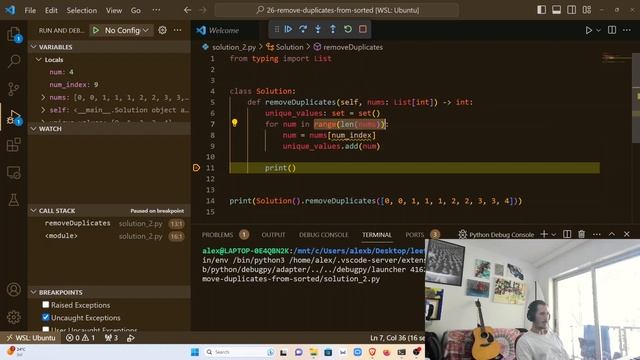Open the Selection menu
Viewport: 640px width, 360px height.
pos(82,10)
